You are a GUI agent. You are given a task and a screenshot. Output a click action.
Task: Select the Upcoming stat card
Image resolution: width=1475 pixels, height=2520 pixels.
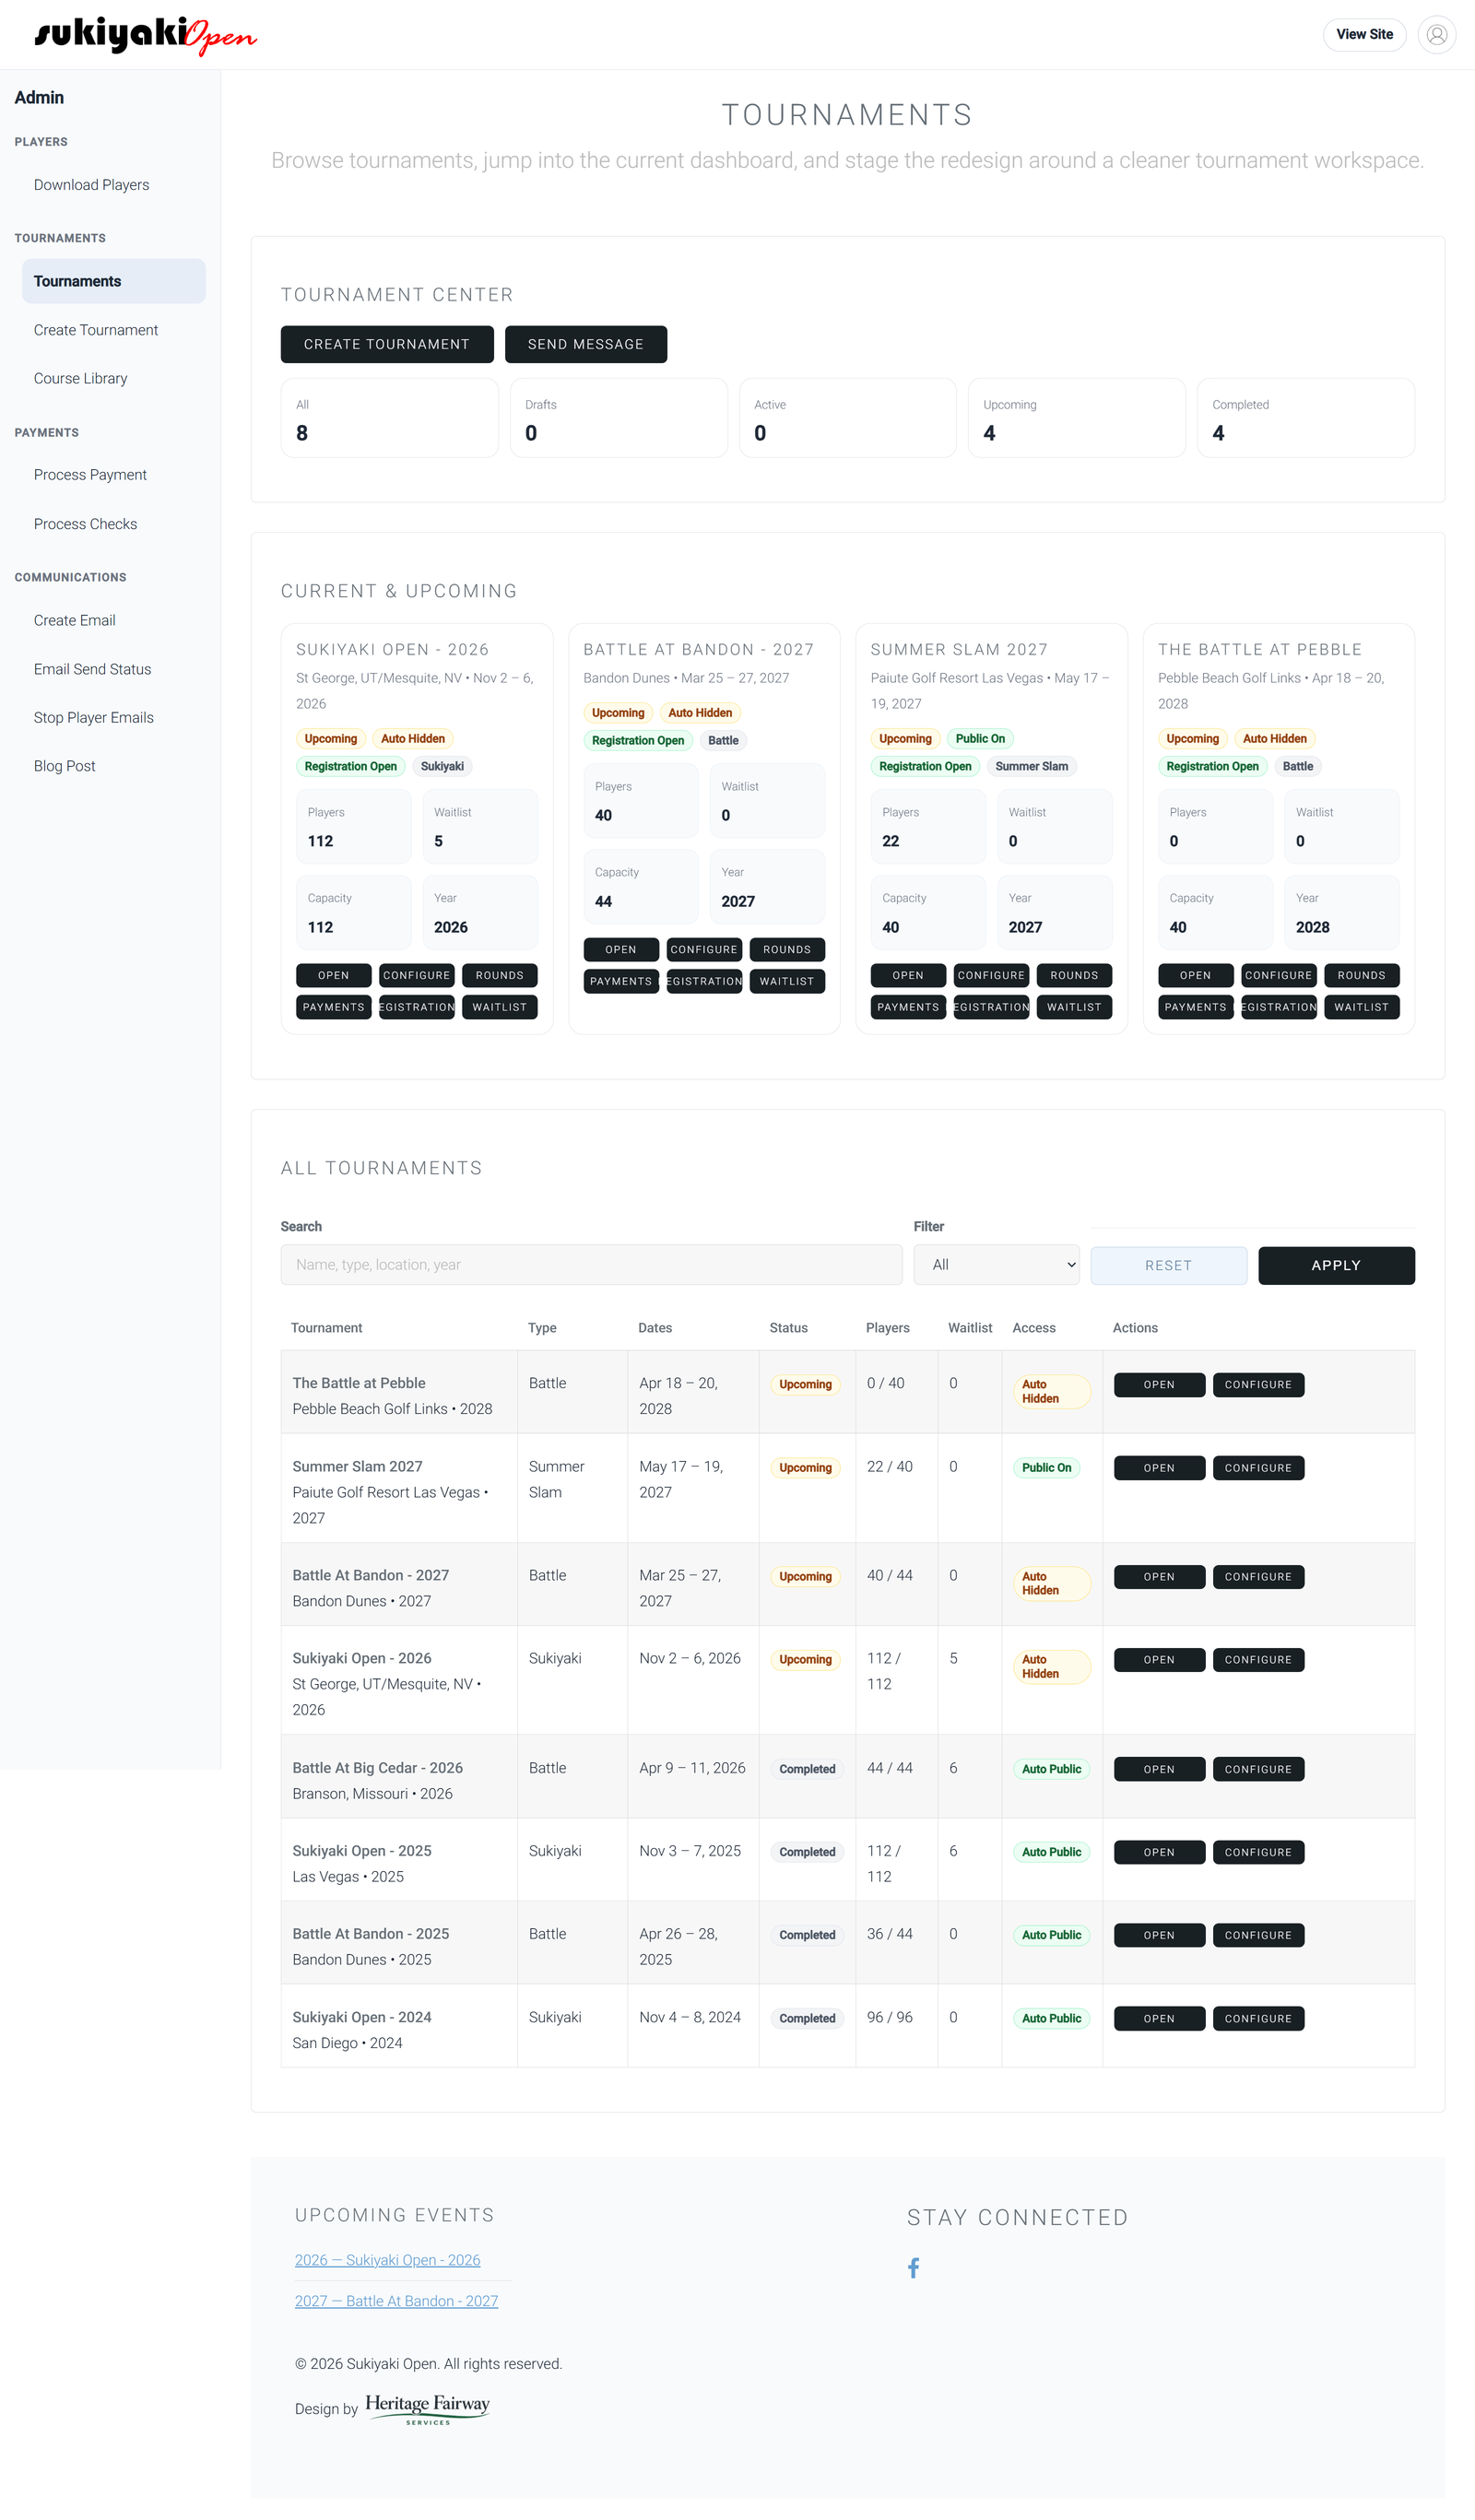tap(1076, 418)
